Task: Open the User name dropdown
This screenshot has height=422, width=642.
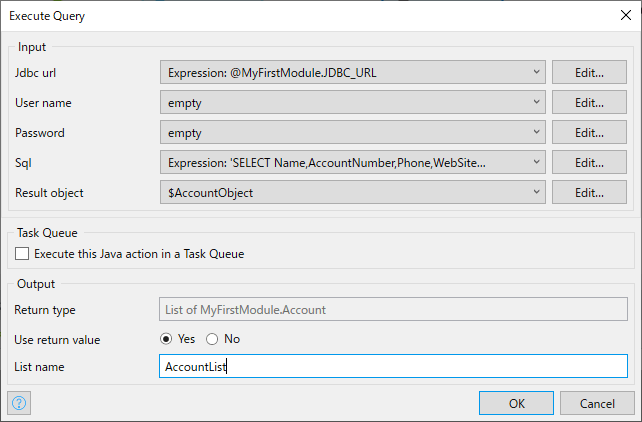Action: pos(537,102)
